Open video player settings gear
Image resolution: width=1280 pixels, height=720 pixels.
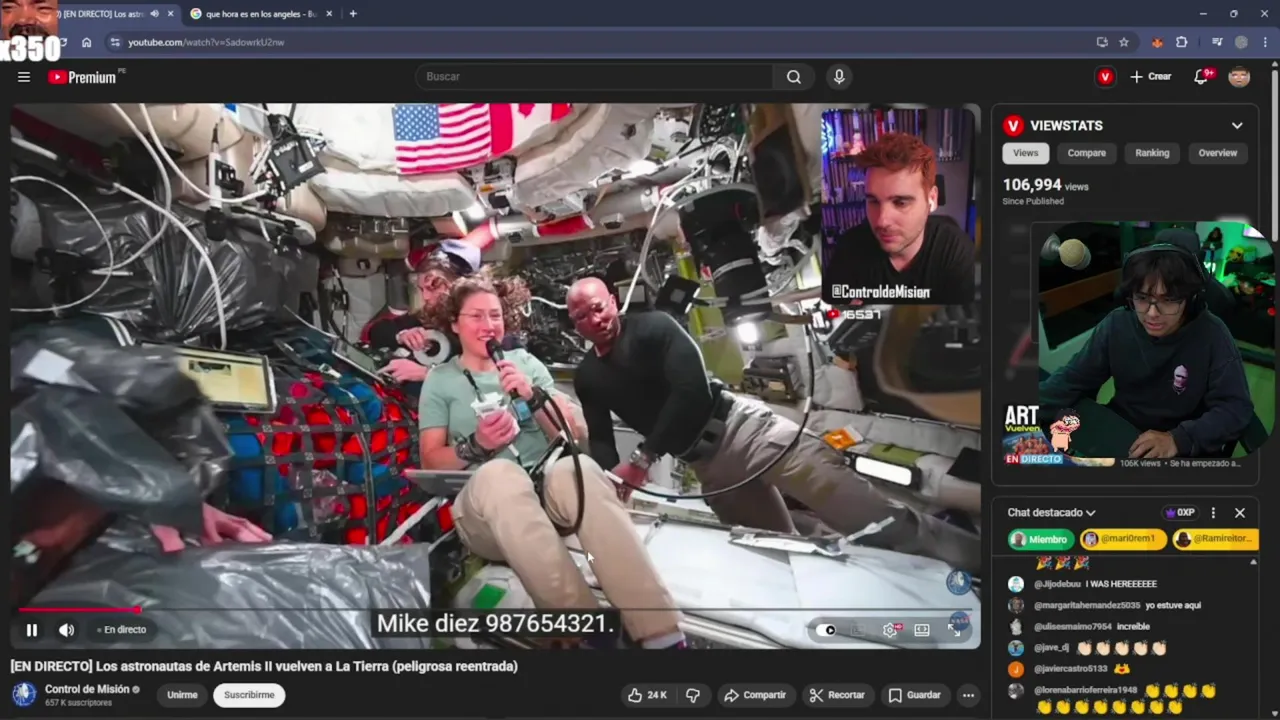890,630
